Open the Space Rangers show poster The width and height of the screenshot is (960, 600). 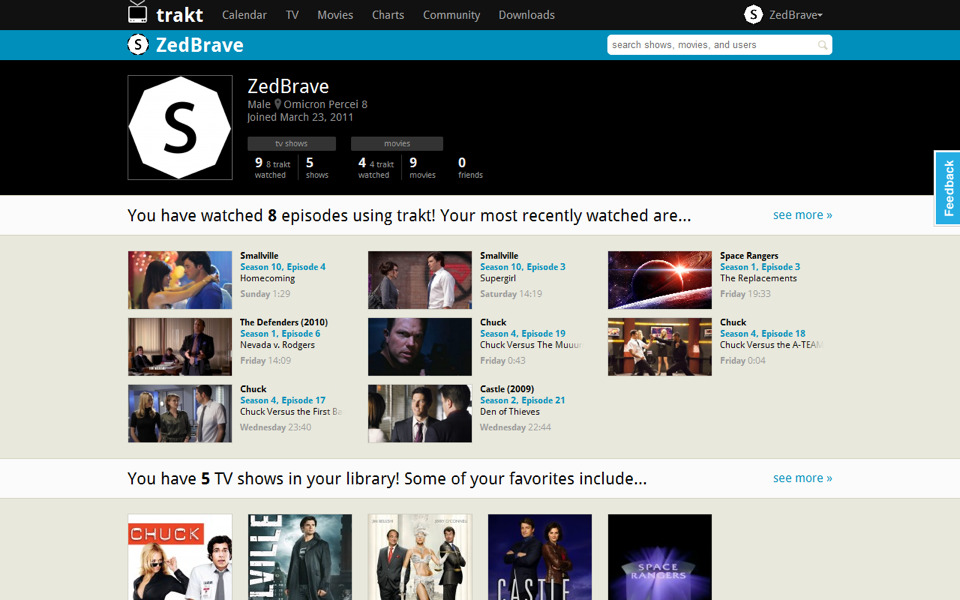tap(660, 557)
